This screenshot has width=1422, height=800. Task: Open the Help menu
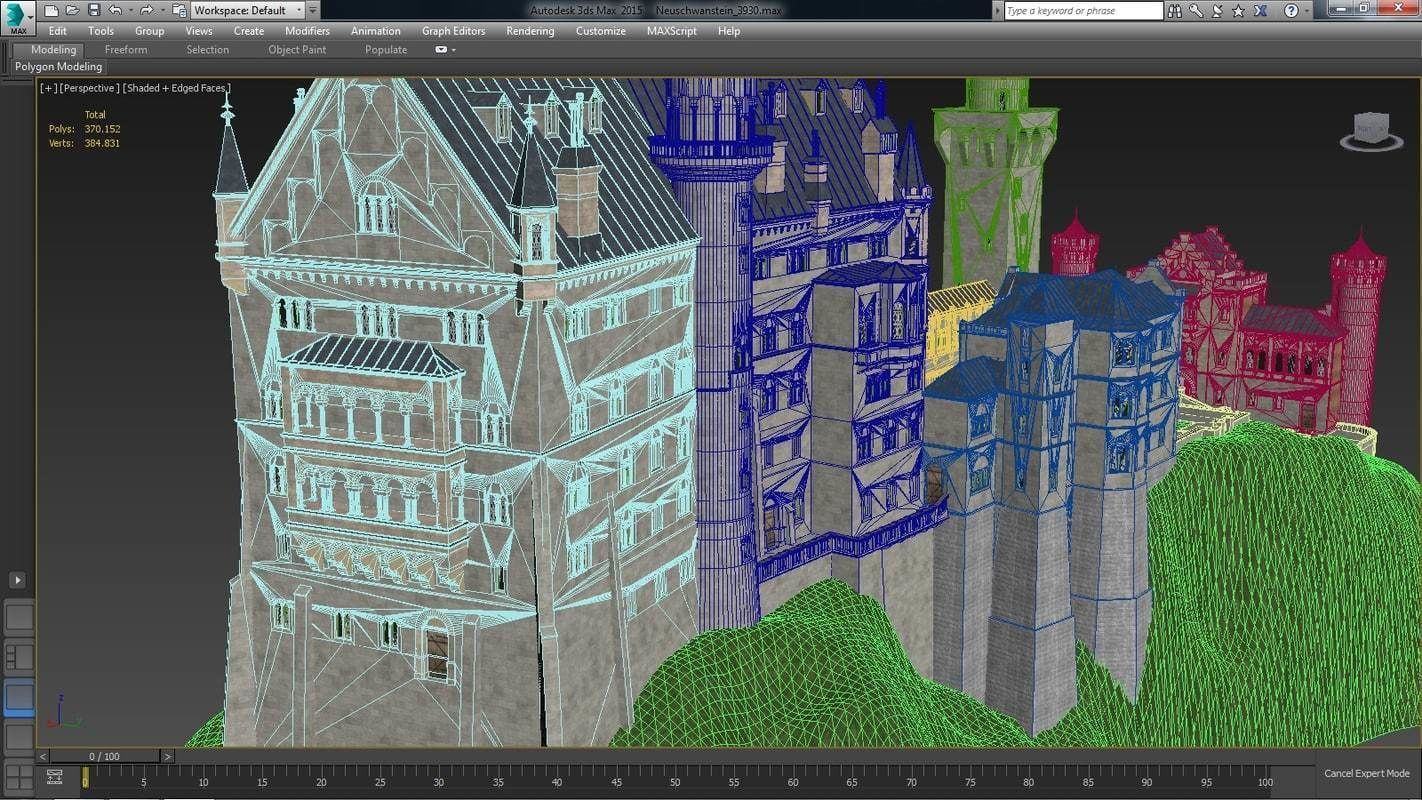[729, 31]
